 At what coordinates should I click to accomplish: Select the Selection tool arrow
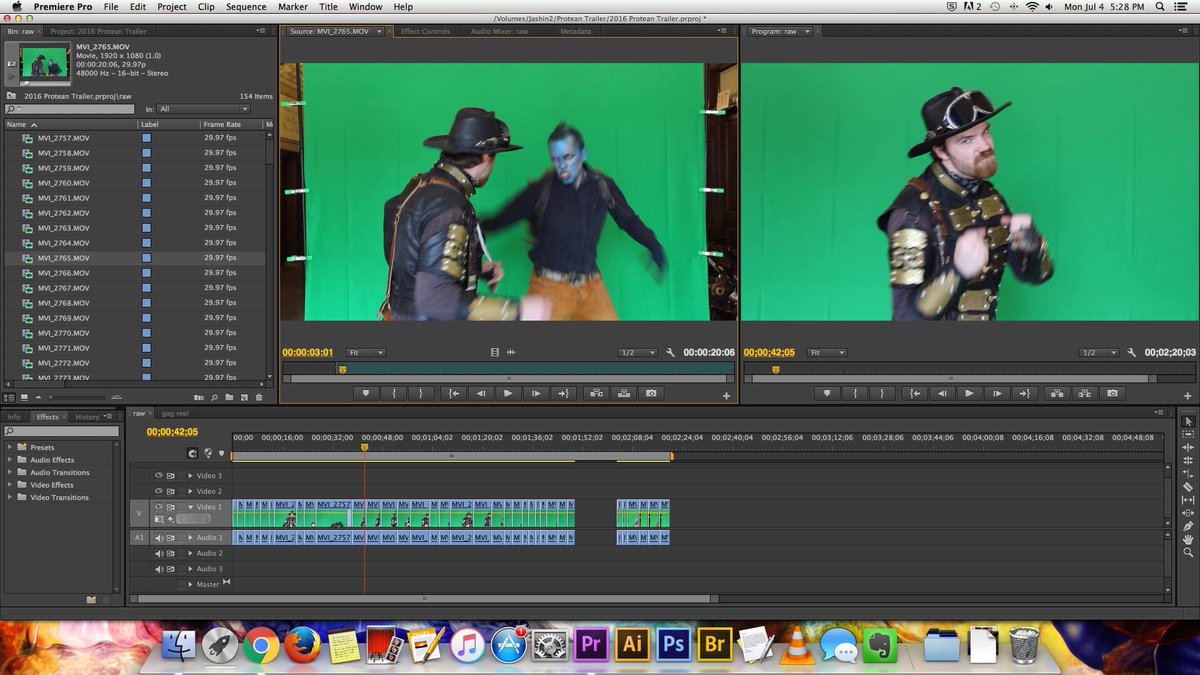coord(1188,421)
